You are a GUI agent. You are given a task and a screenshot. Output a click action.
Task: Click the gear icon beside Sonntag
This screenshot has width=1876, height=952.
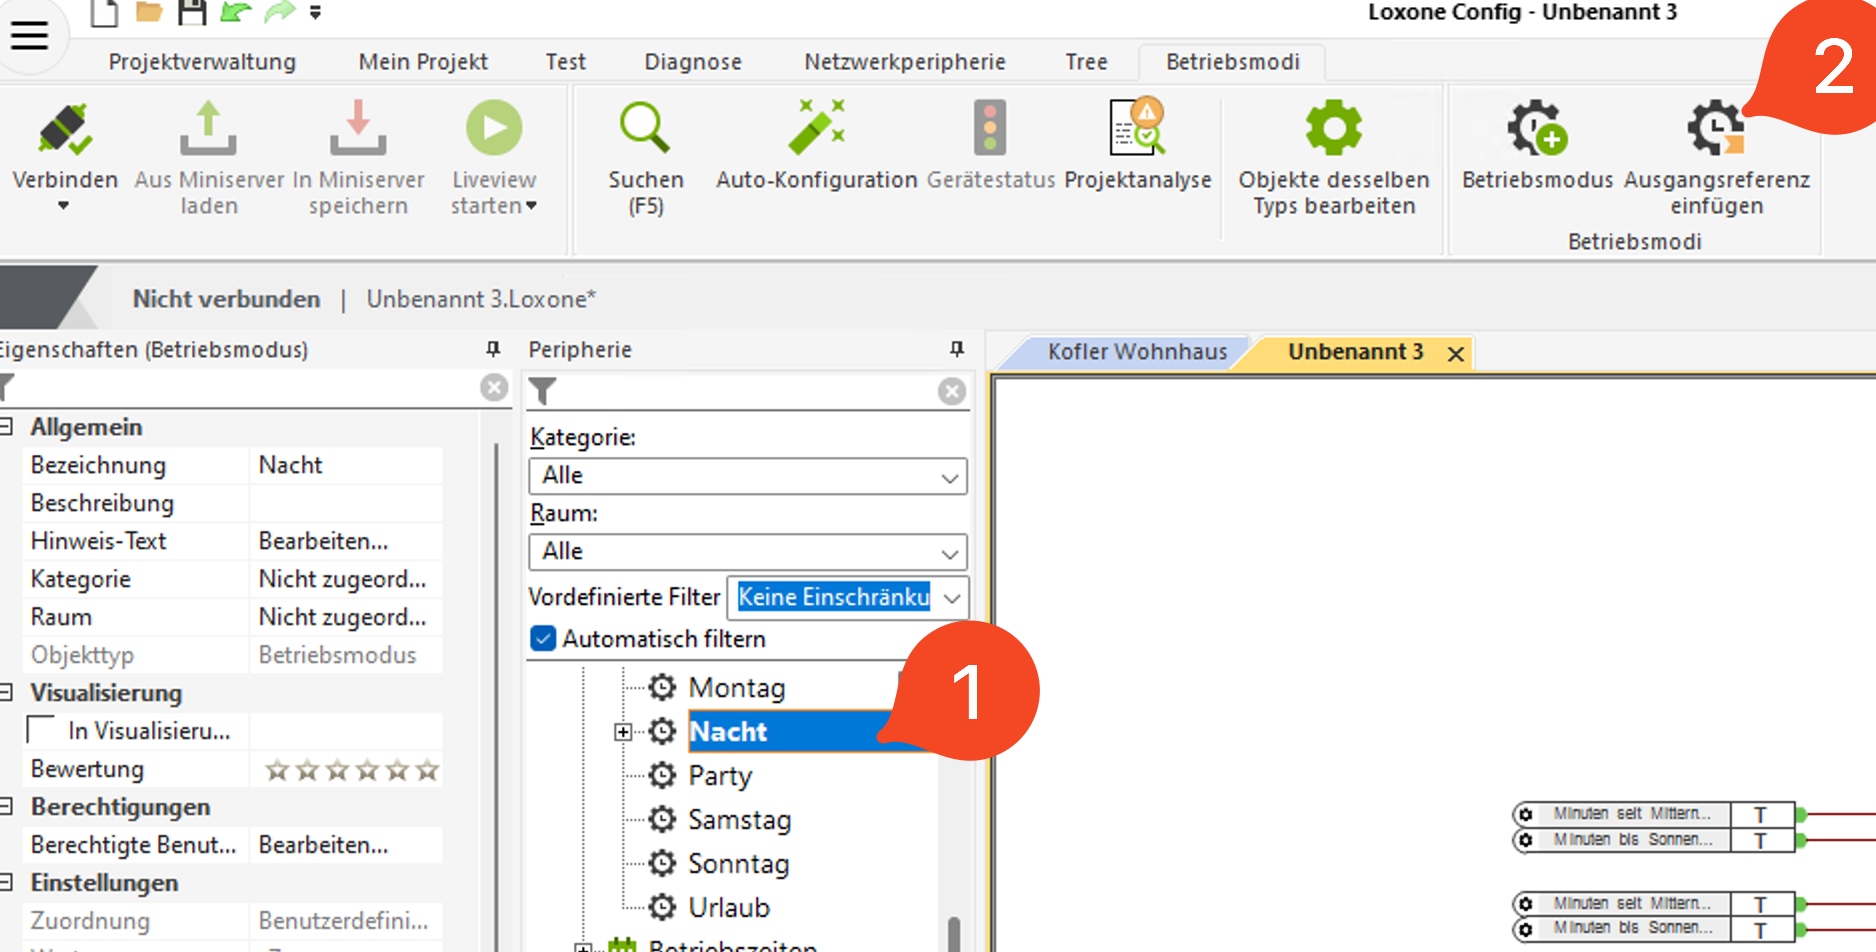point(662,863)
